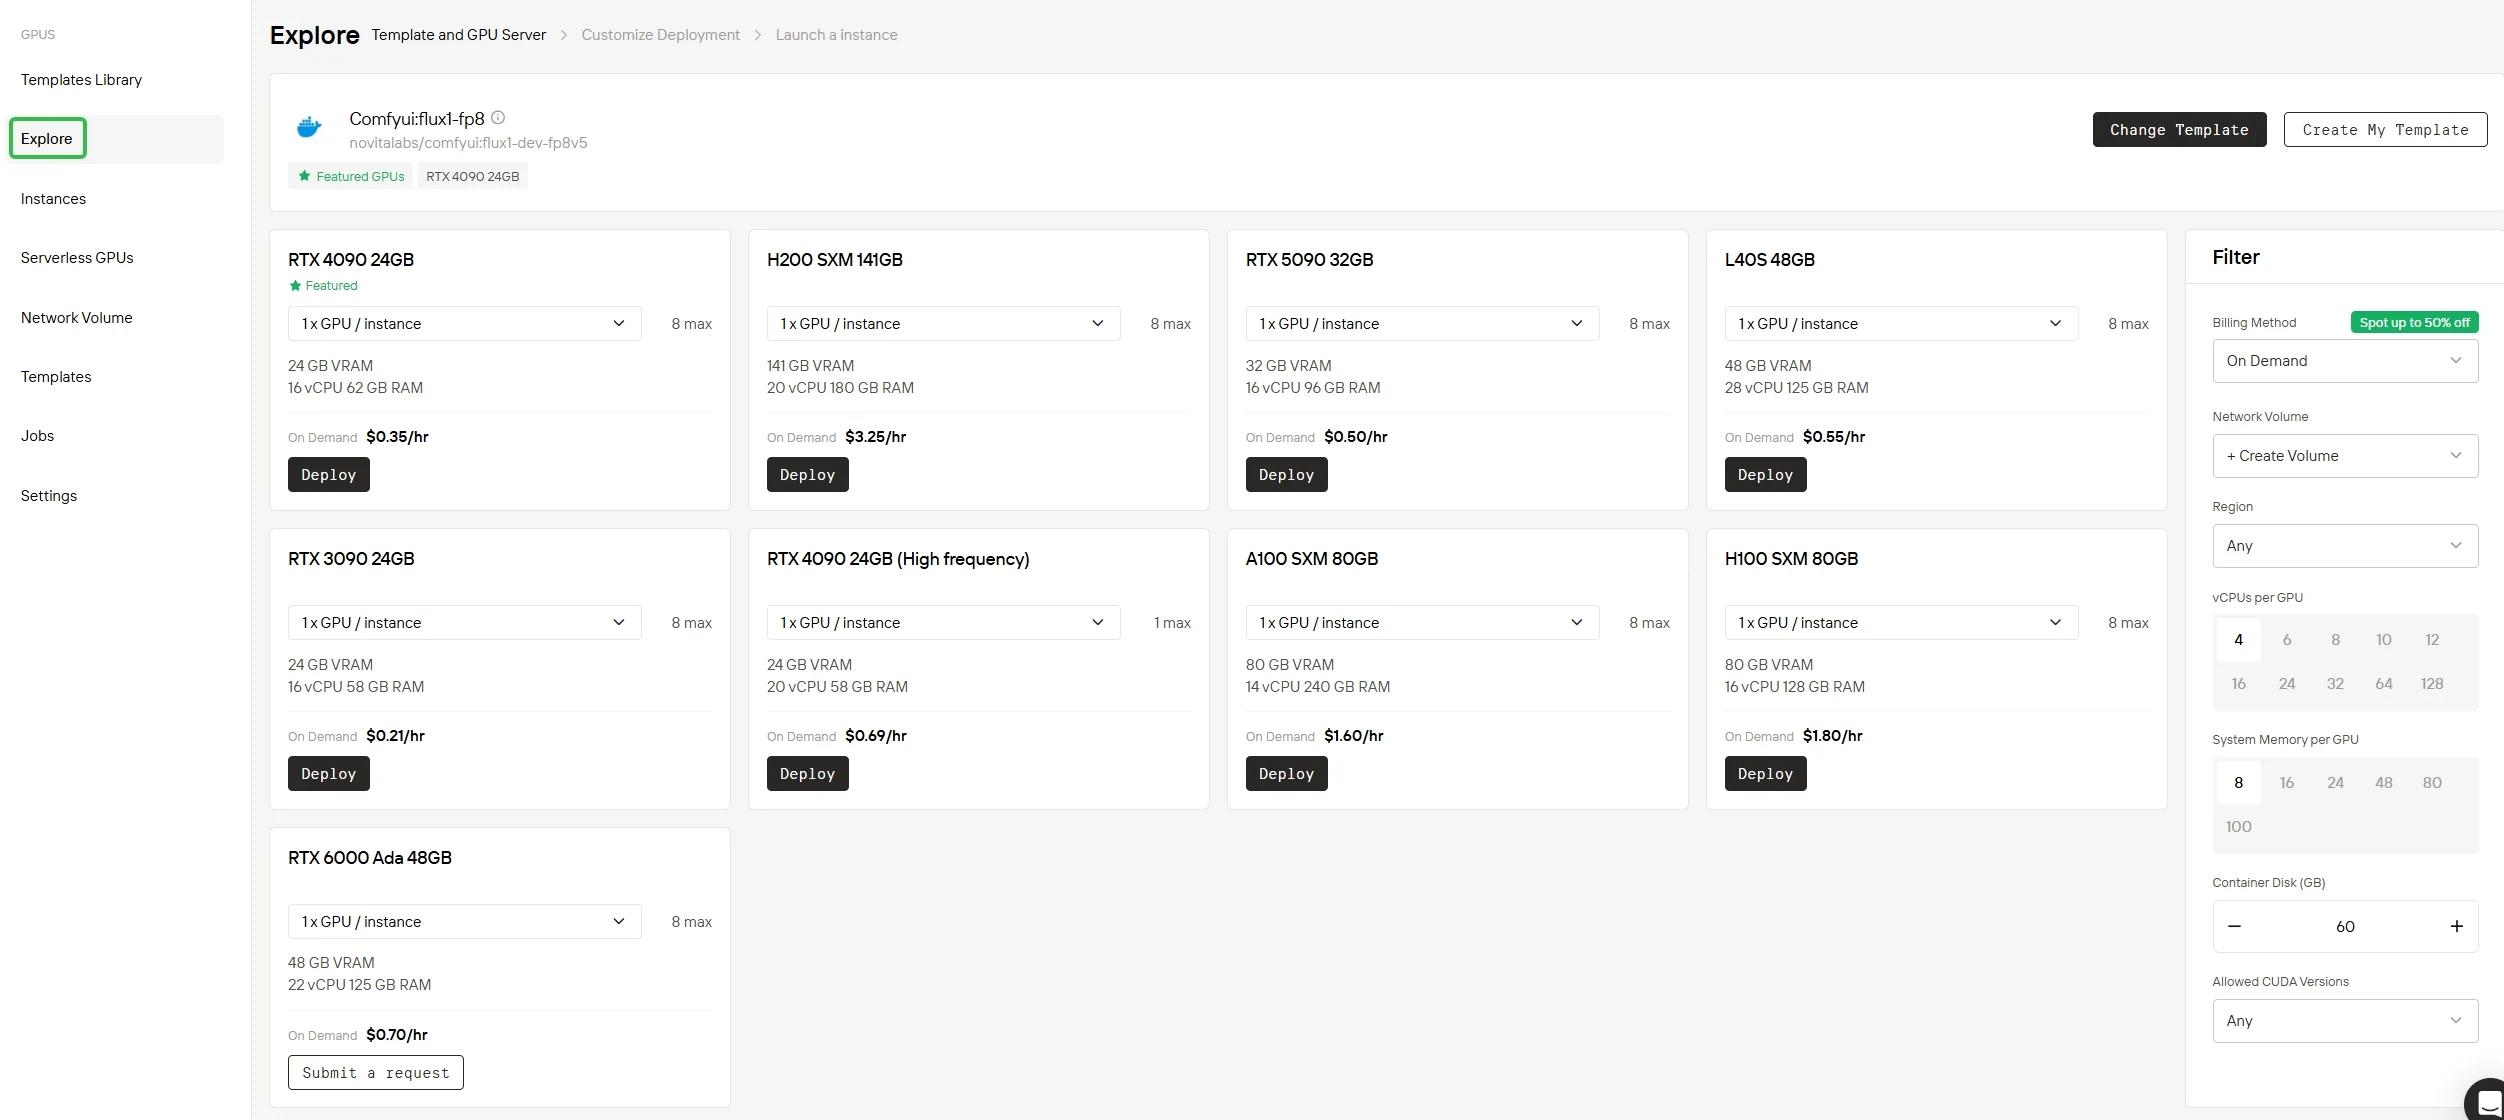The image size is (2504, 1120).
Task: Click the RTX 4090 24GB tag chip
Action: point(473,176)
